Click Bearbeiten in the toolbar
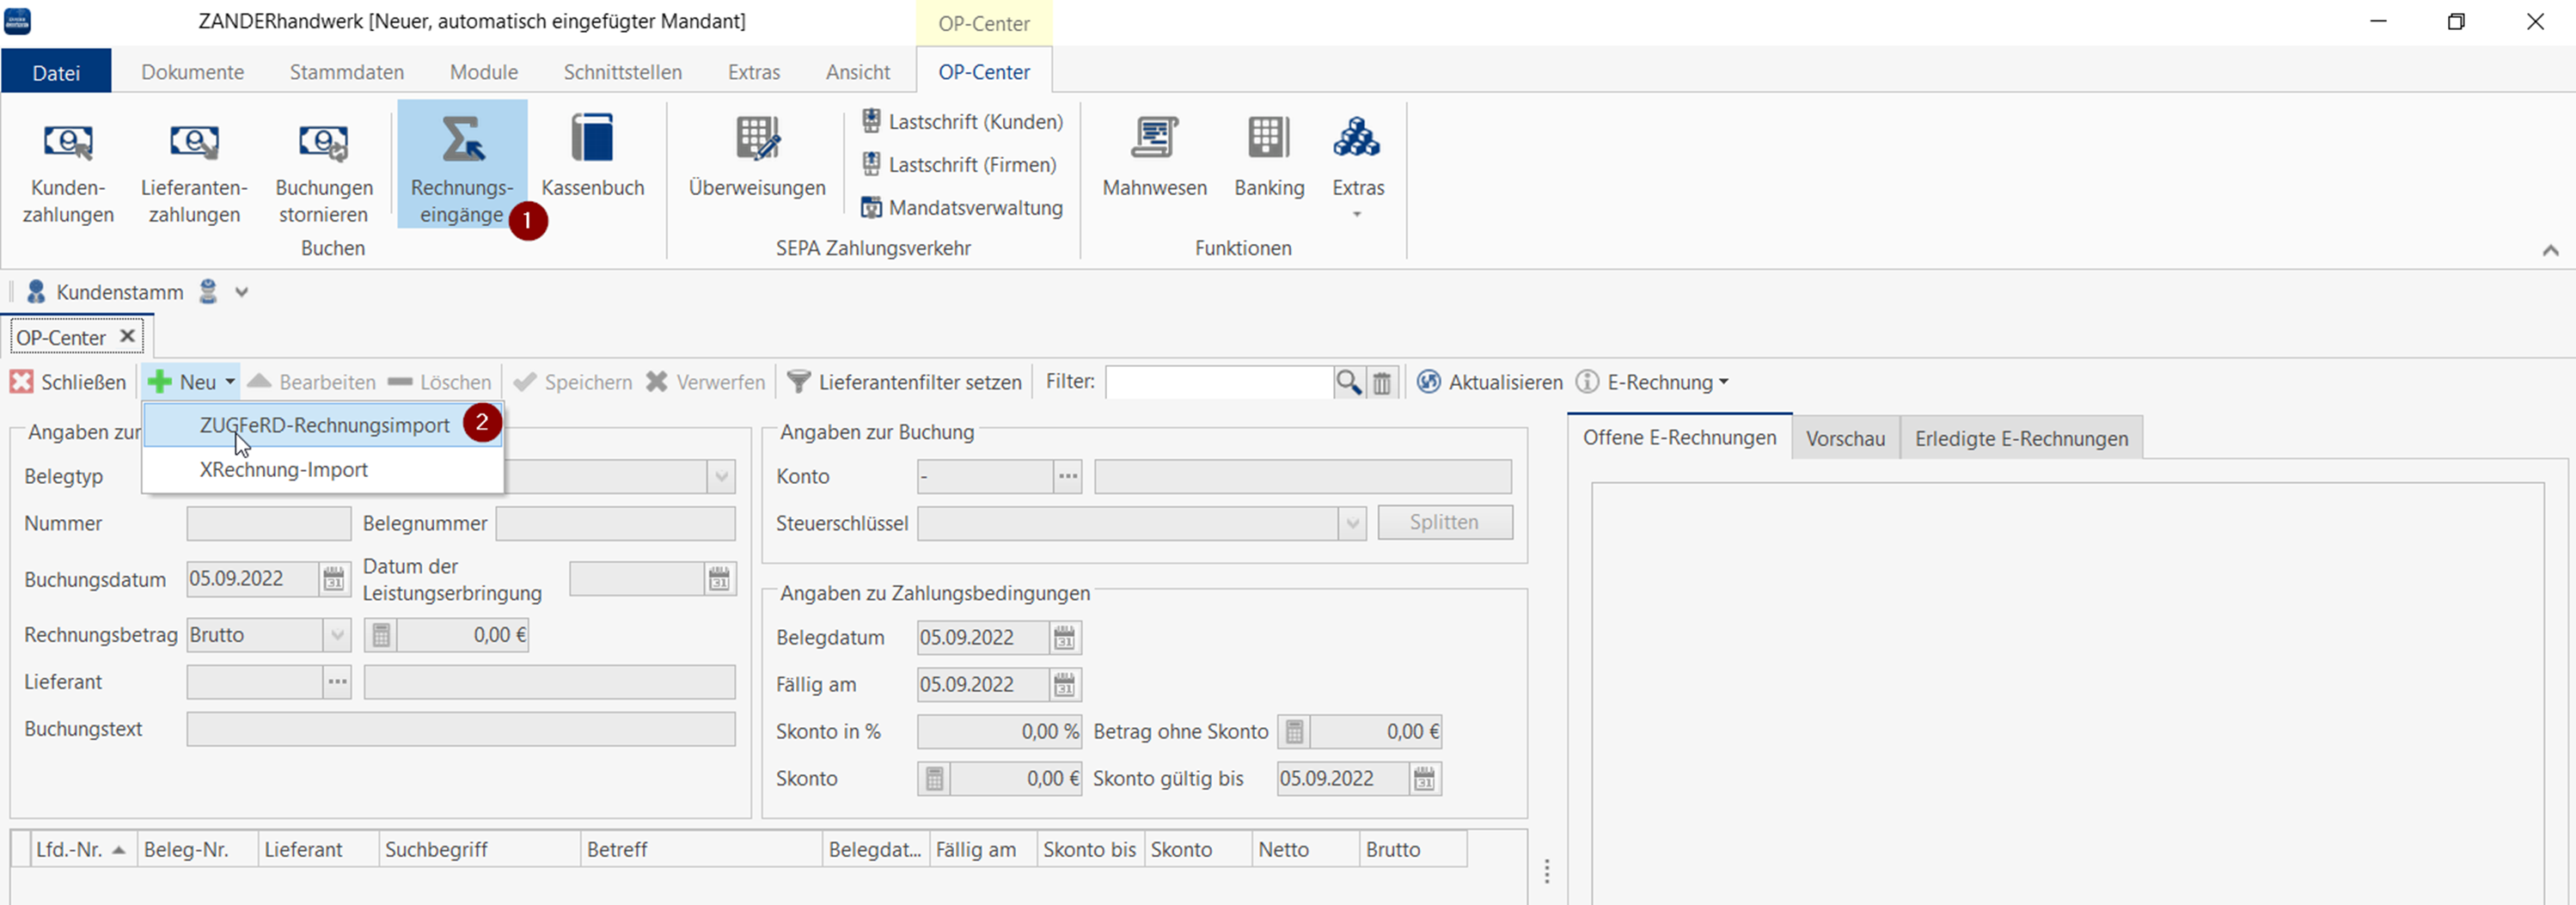Image resolution: width=2576 pixels, height=905 pixels. (x=311, y=382)
